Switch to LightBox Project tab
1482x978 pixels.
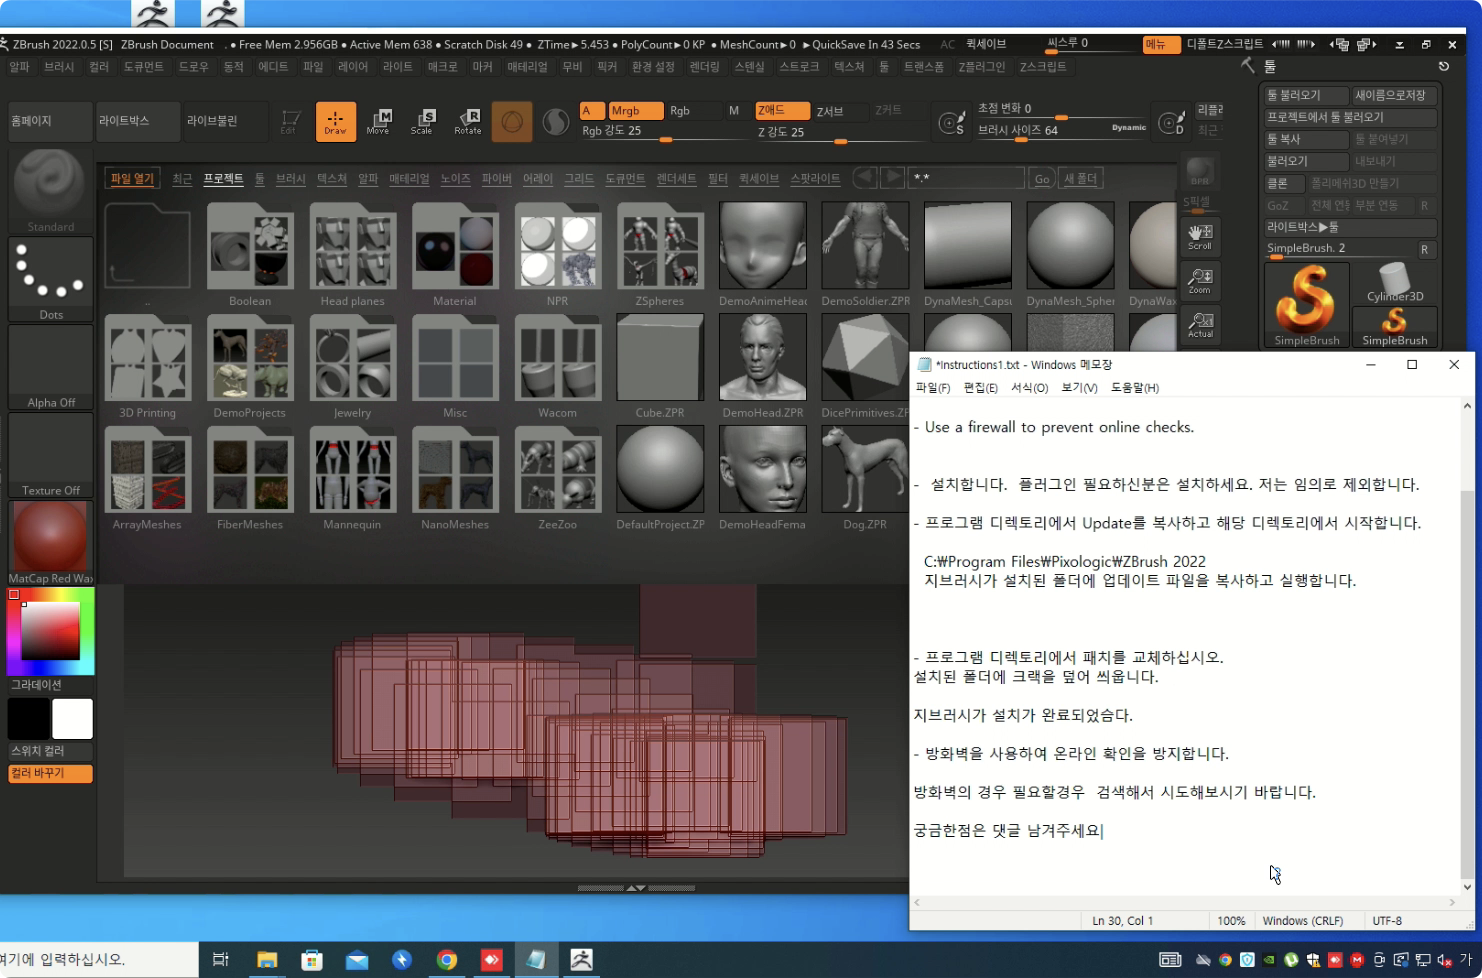[223, 178]
